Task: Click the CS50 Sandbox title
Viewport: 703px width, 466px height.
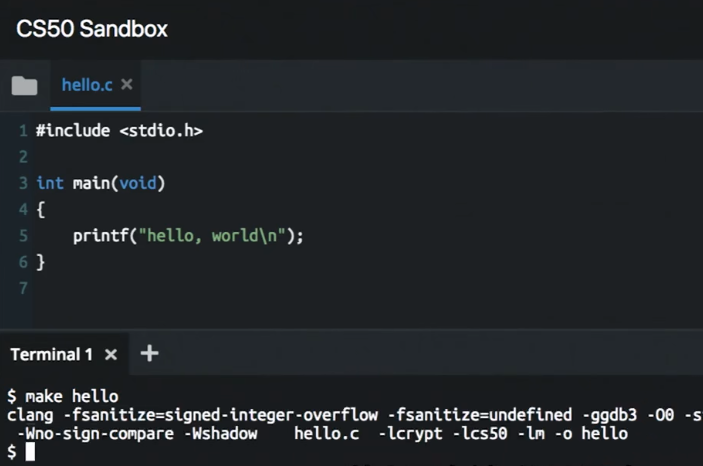Action: 92,29
